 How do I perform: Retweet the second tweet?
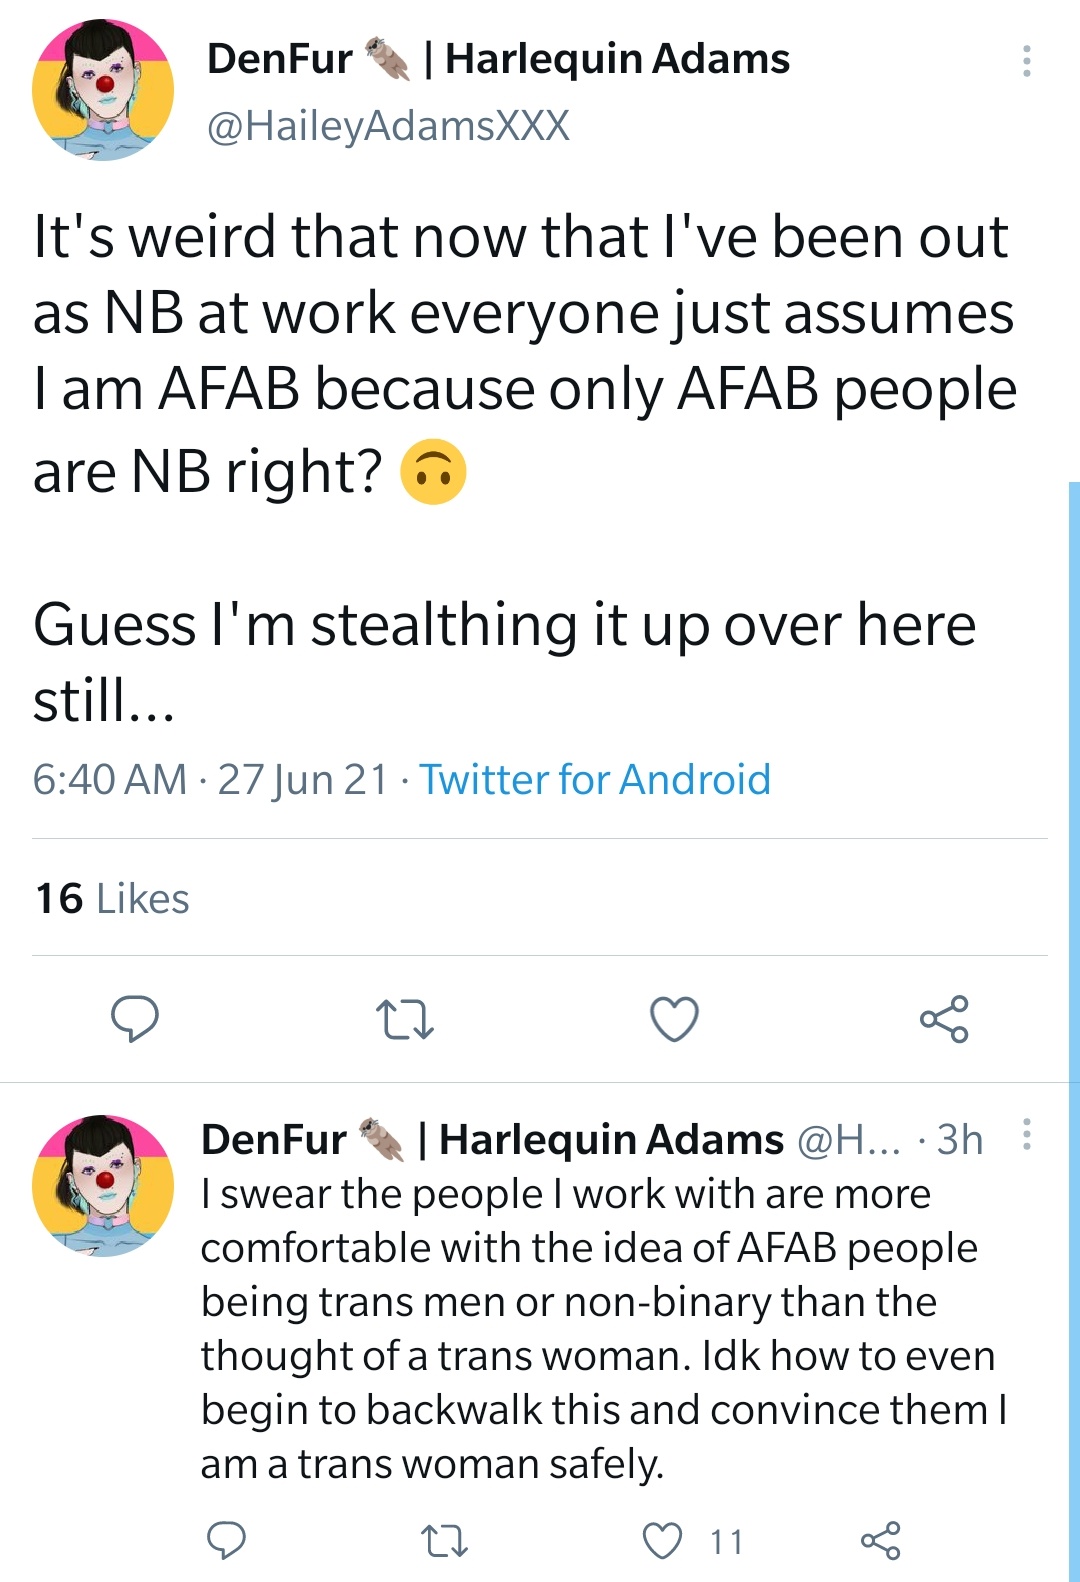[x=444, y=1541]
